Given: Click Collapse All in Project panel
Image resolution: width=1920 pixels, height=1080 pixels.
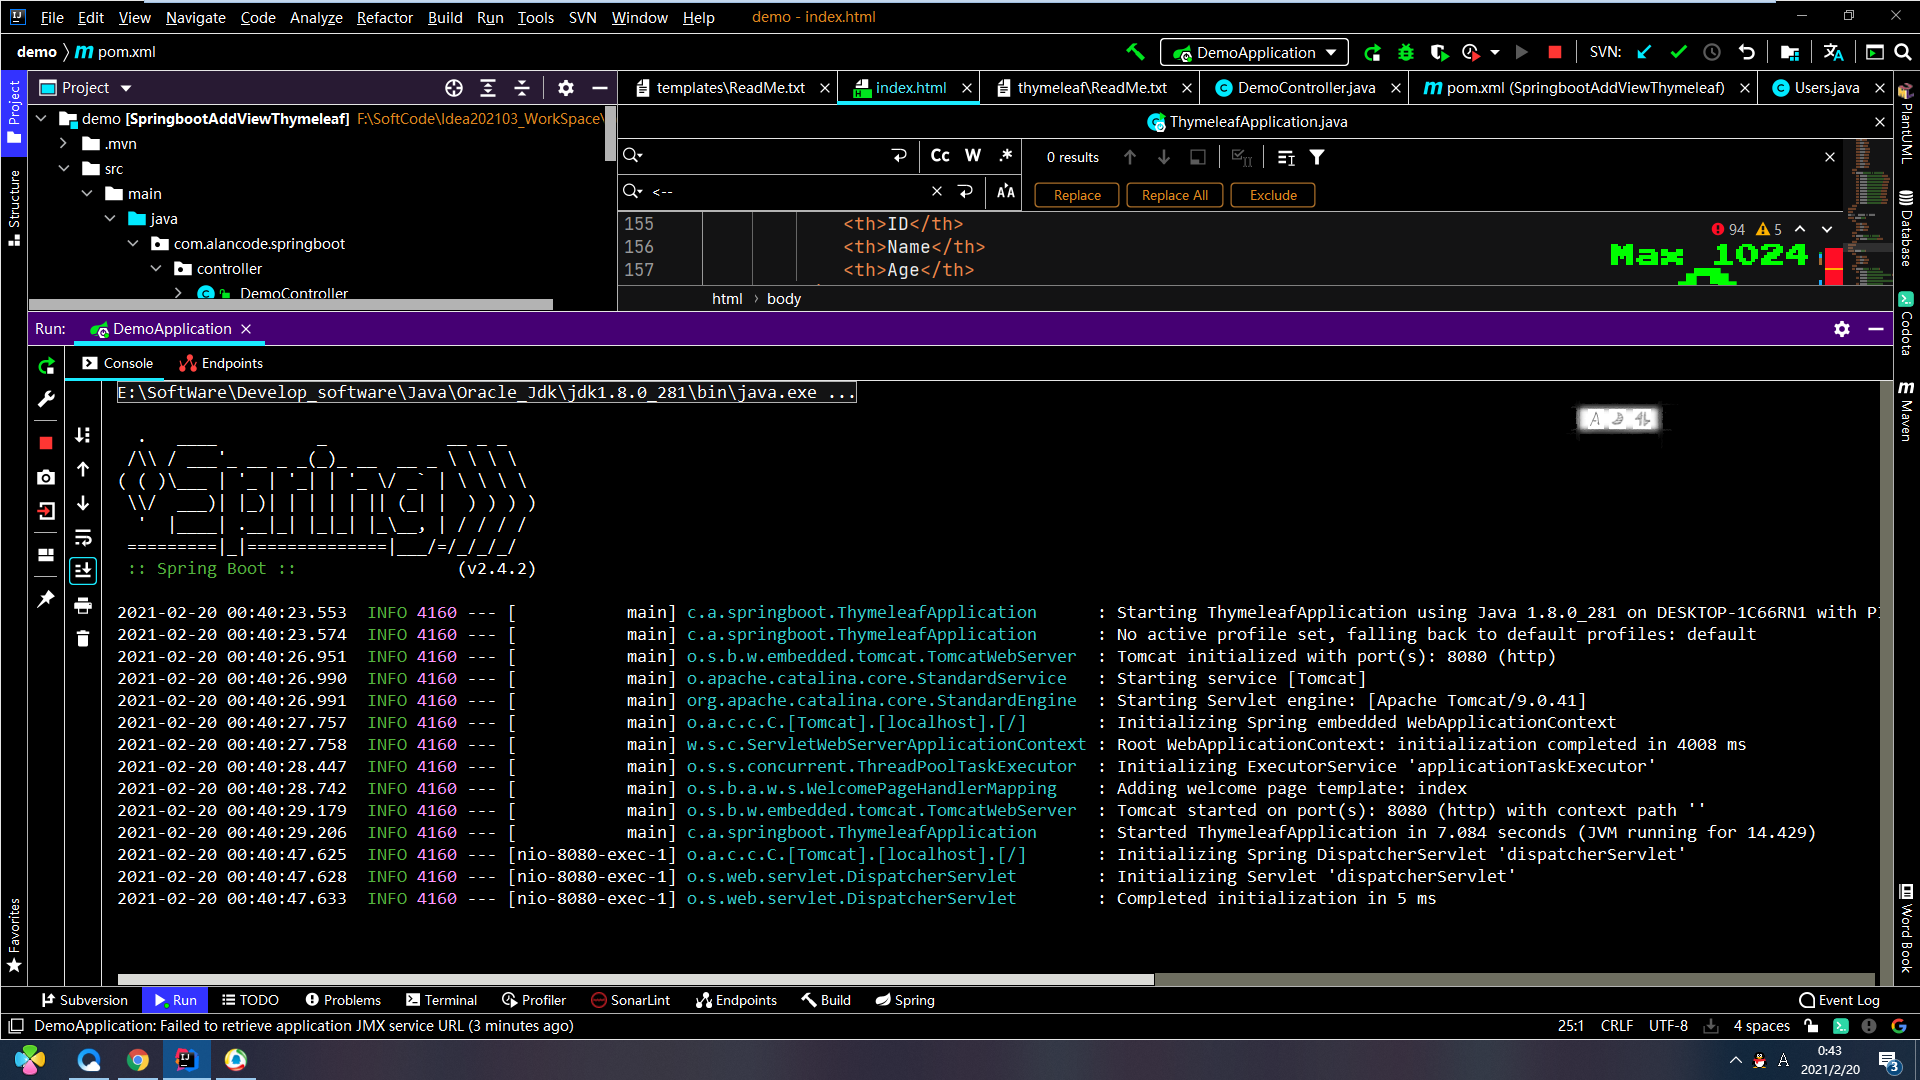Looking at the screenshot, I should 522,88.
